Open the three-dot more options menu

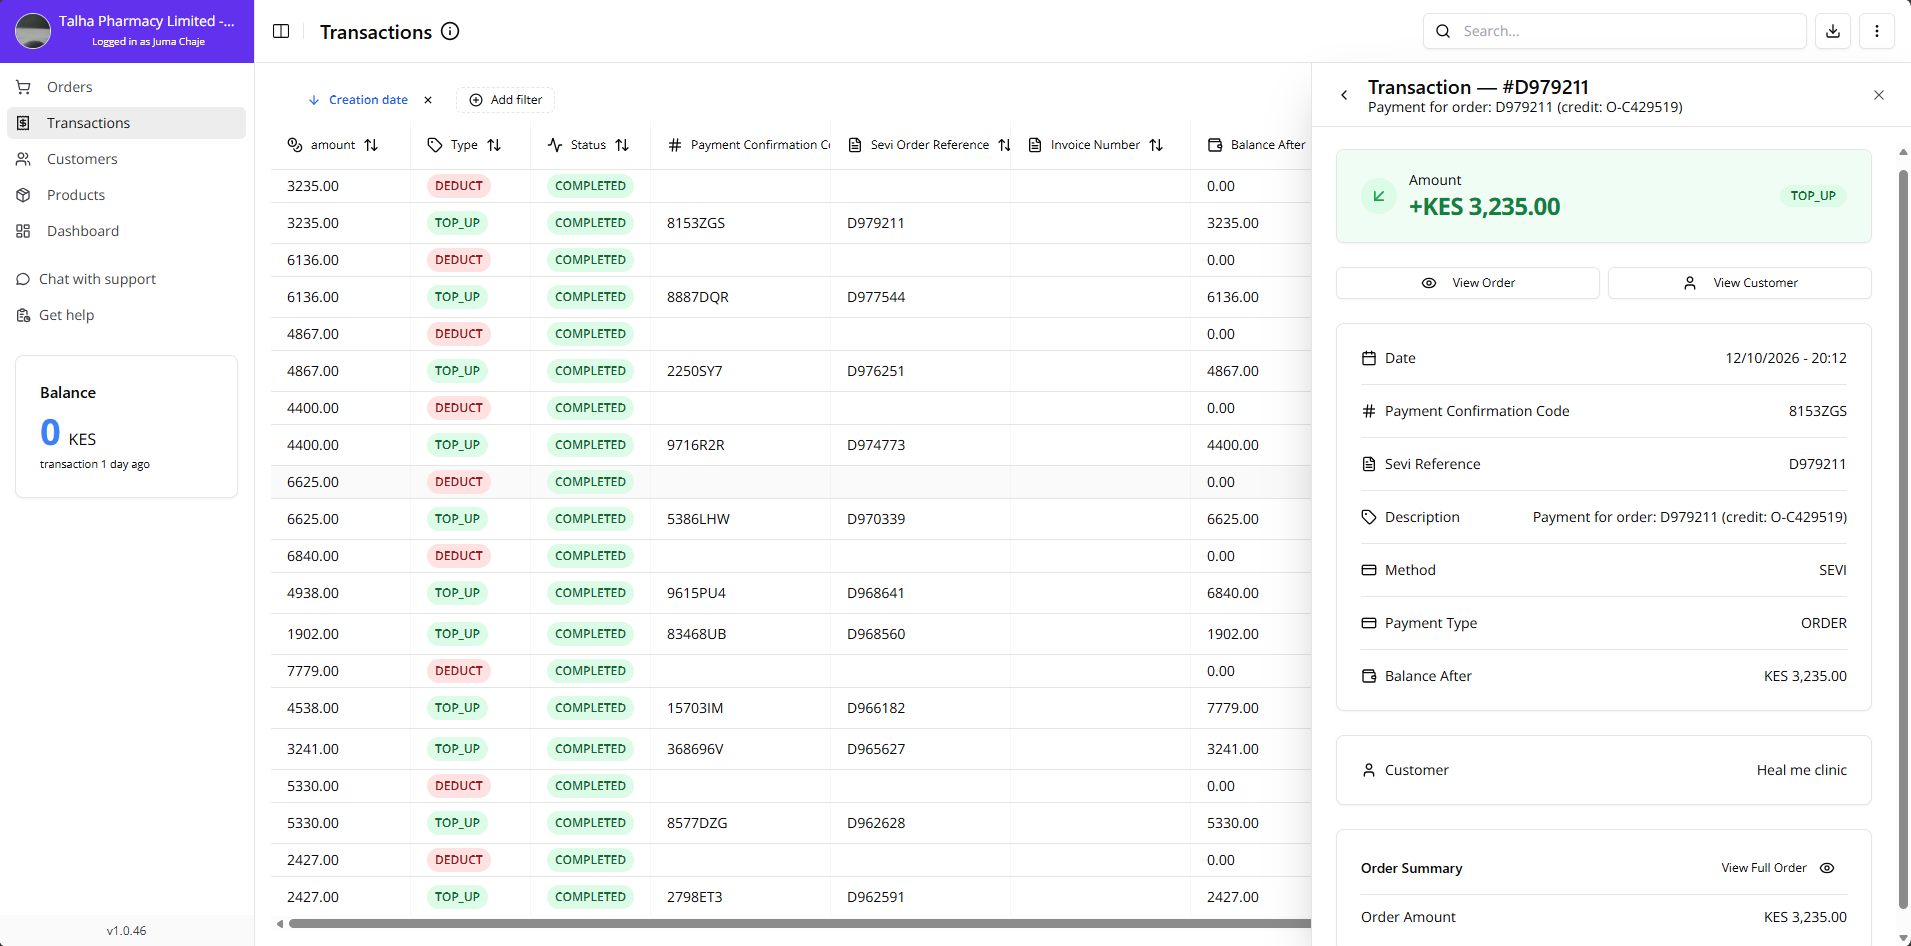point(1877,31)
